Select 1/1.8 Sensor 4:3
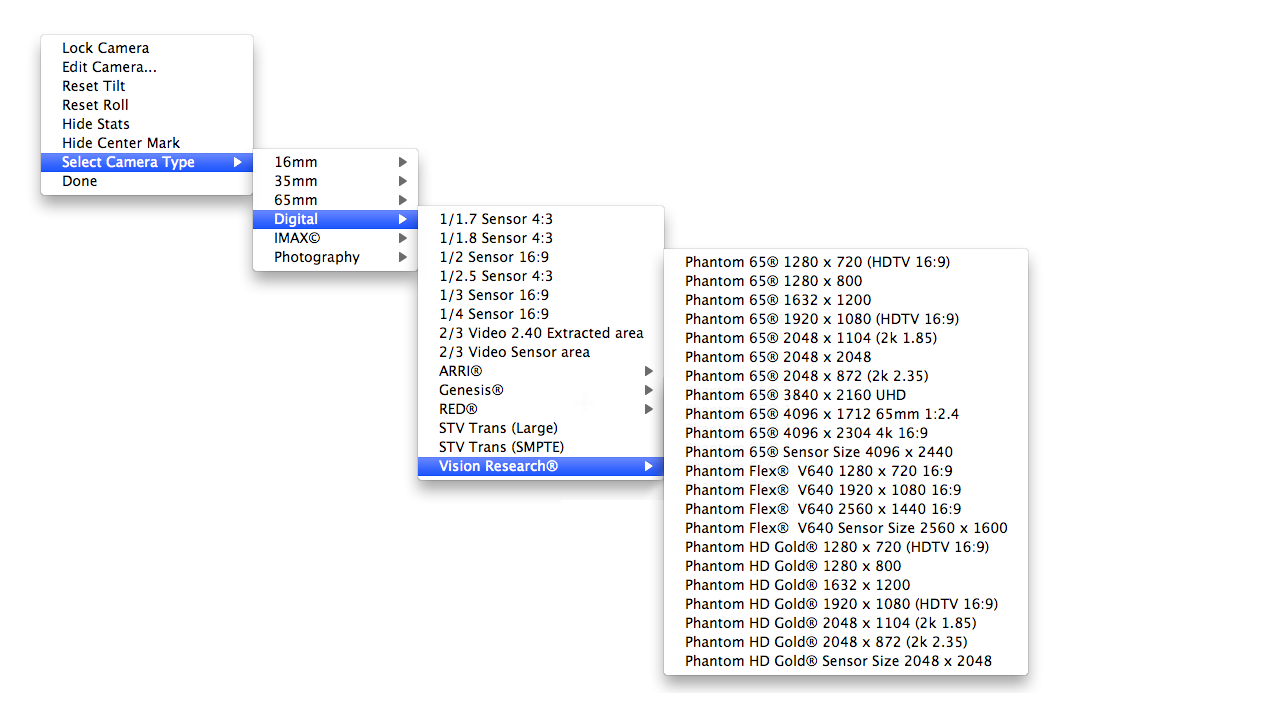Image resolution: width=1280 pixels, height=720 pixels. [541, 238]
